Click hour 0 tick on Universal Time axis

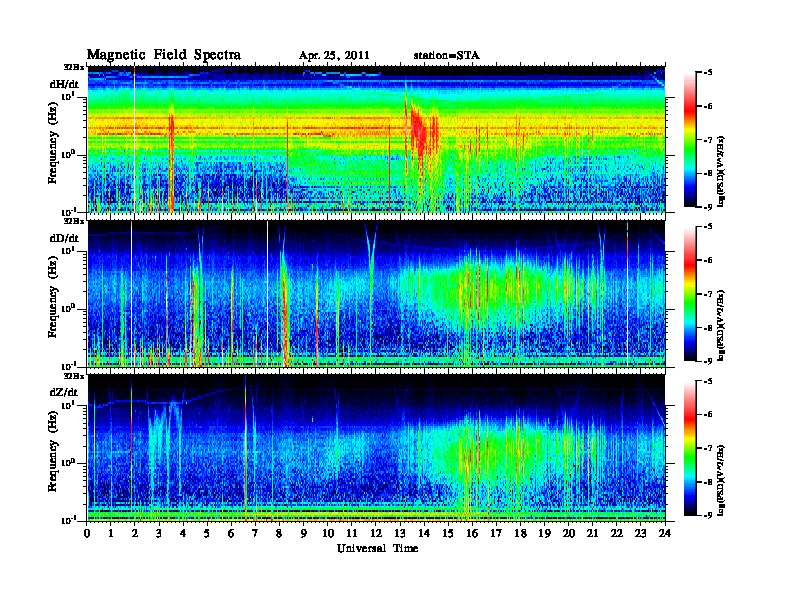pyautogui.click(x=87, y=533)
